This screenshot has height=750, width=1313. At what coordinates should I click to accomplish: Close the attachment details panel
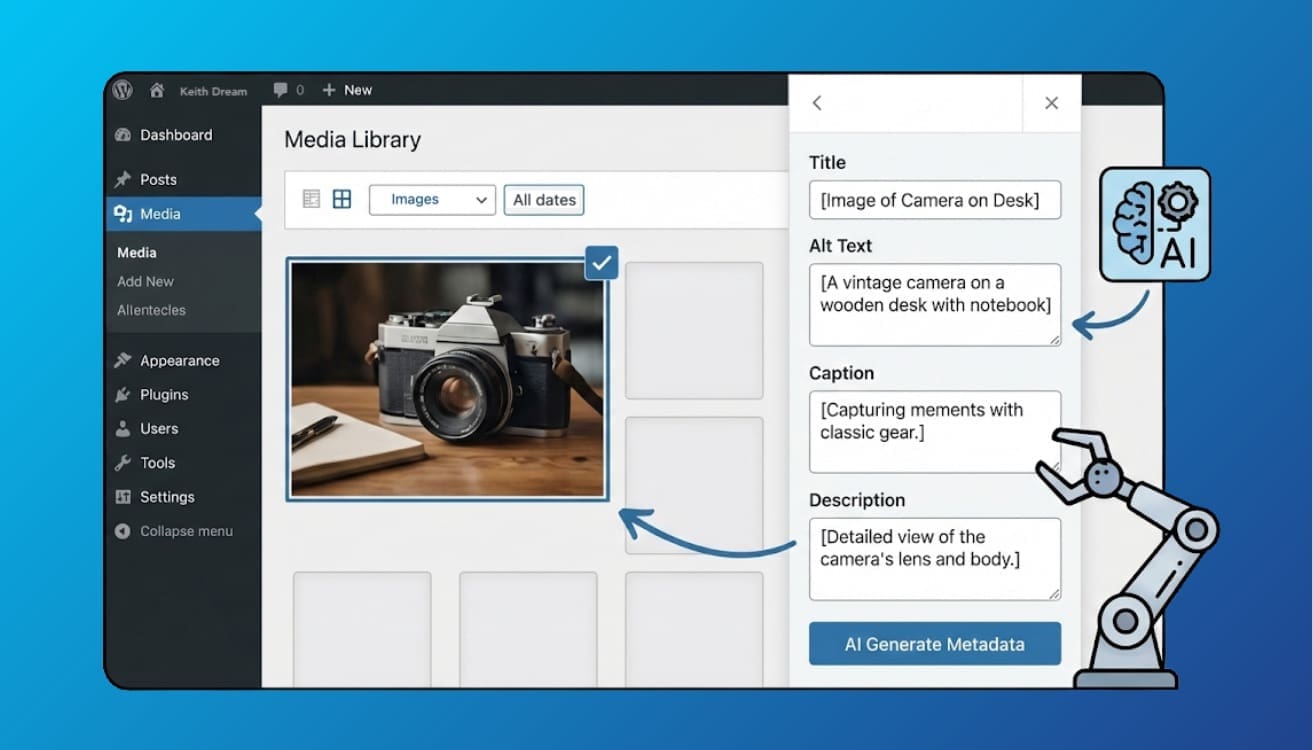point(1051,103)
